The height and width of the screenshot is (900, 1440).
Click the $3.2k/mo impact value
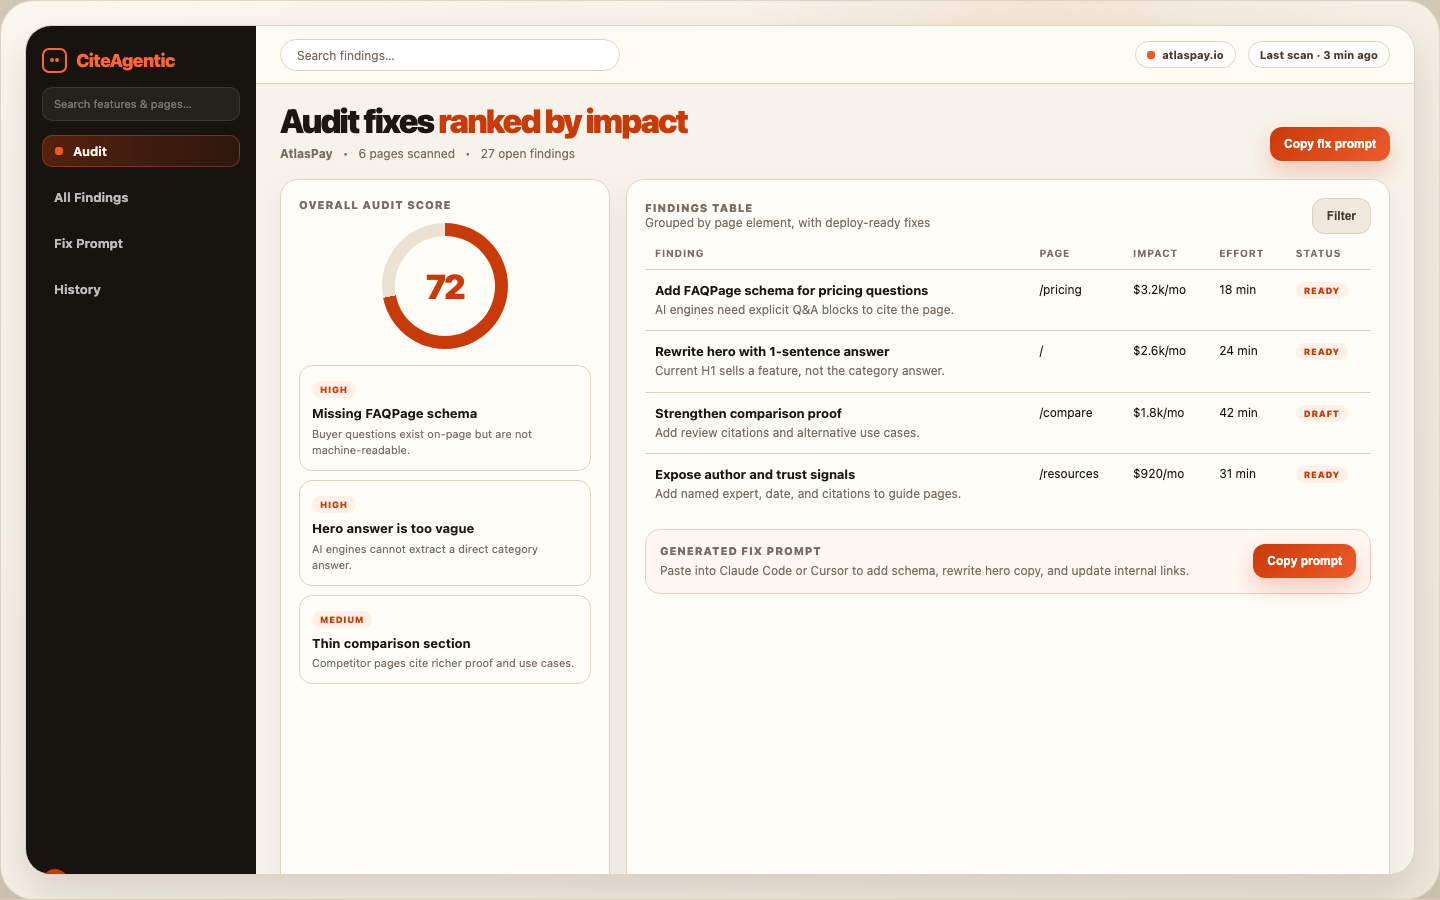coord(1159,290)
